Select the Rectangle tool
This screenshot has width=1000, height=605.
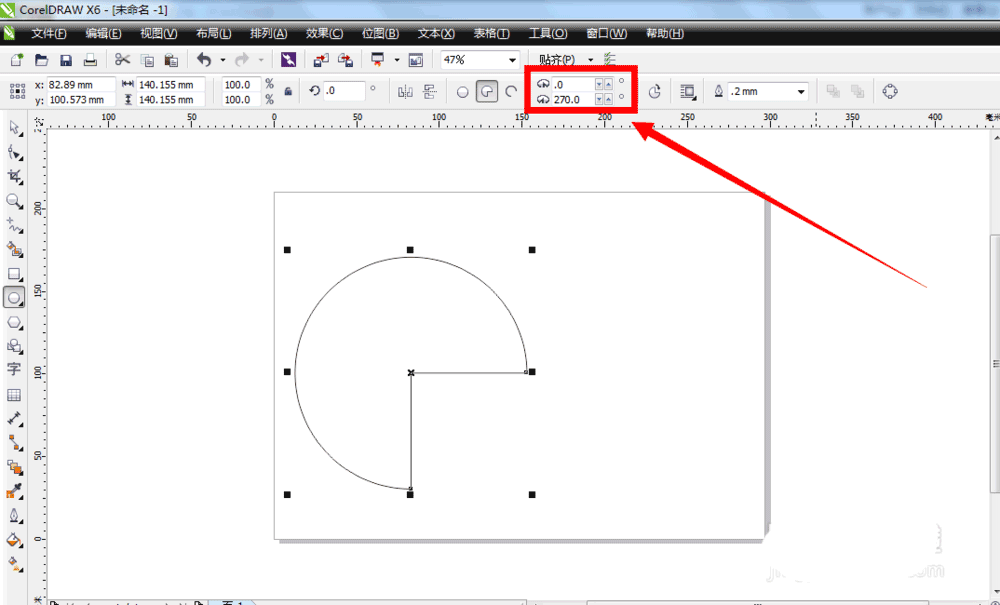[x=14, y=273]
